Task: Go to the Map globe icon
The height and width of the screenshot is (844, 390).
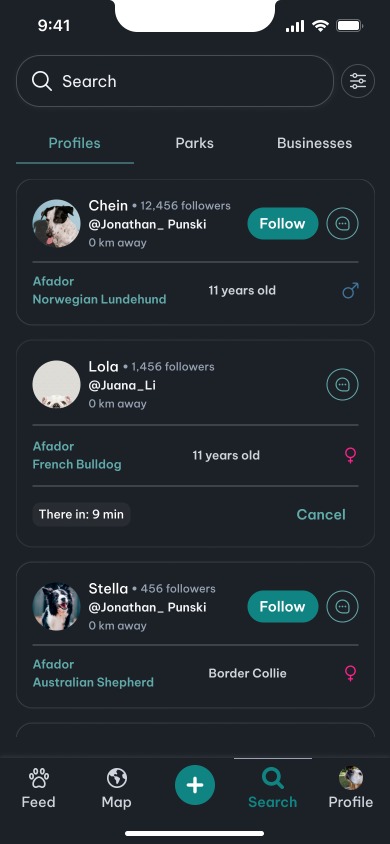Action: 117,778
